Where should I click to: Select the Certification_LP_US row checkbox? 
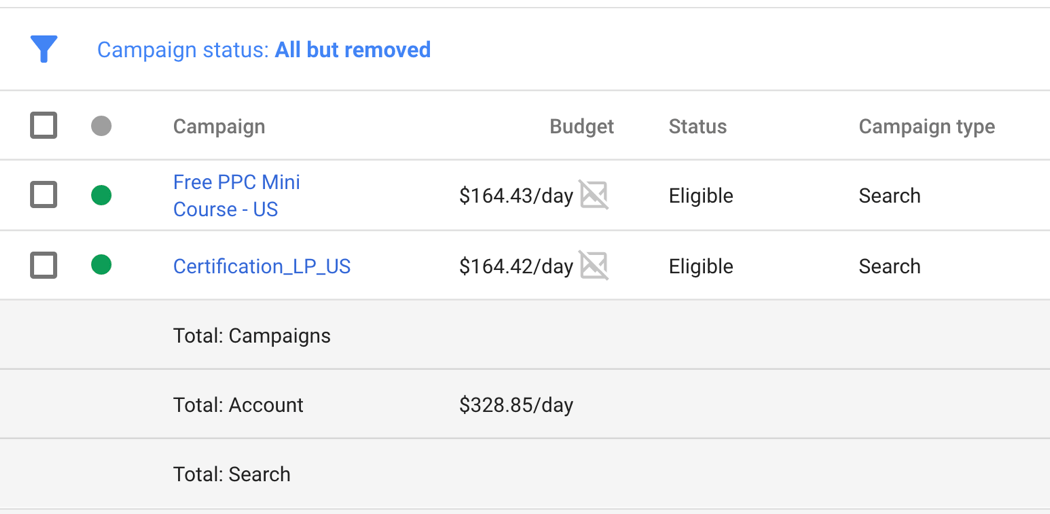pos(44,266)
